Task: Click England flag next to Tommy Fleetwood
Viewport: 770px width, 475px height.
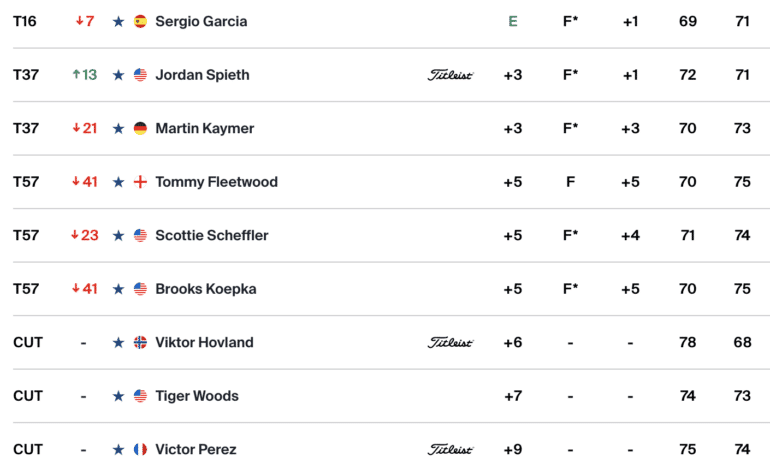Action: coord(140,182)
